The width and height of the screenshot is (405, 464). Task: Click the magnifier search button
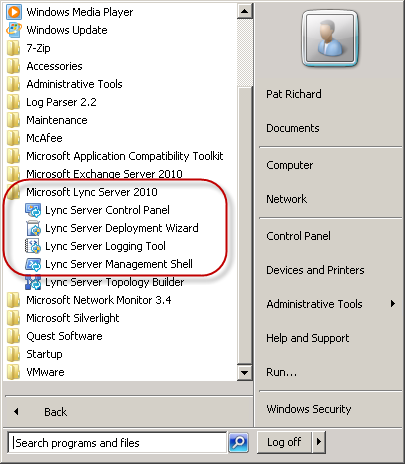click(x=238, y=442)
